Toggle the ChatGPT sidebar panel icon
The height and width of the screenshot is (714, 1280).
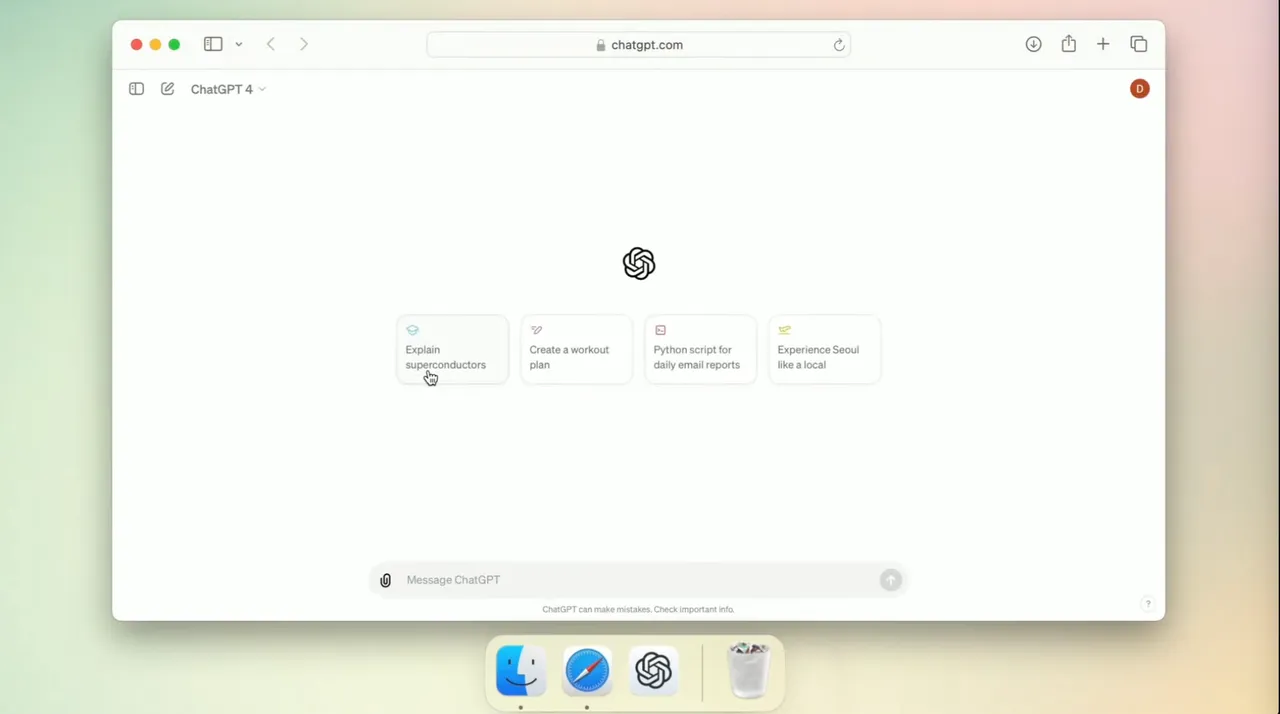coord(137,89)
